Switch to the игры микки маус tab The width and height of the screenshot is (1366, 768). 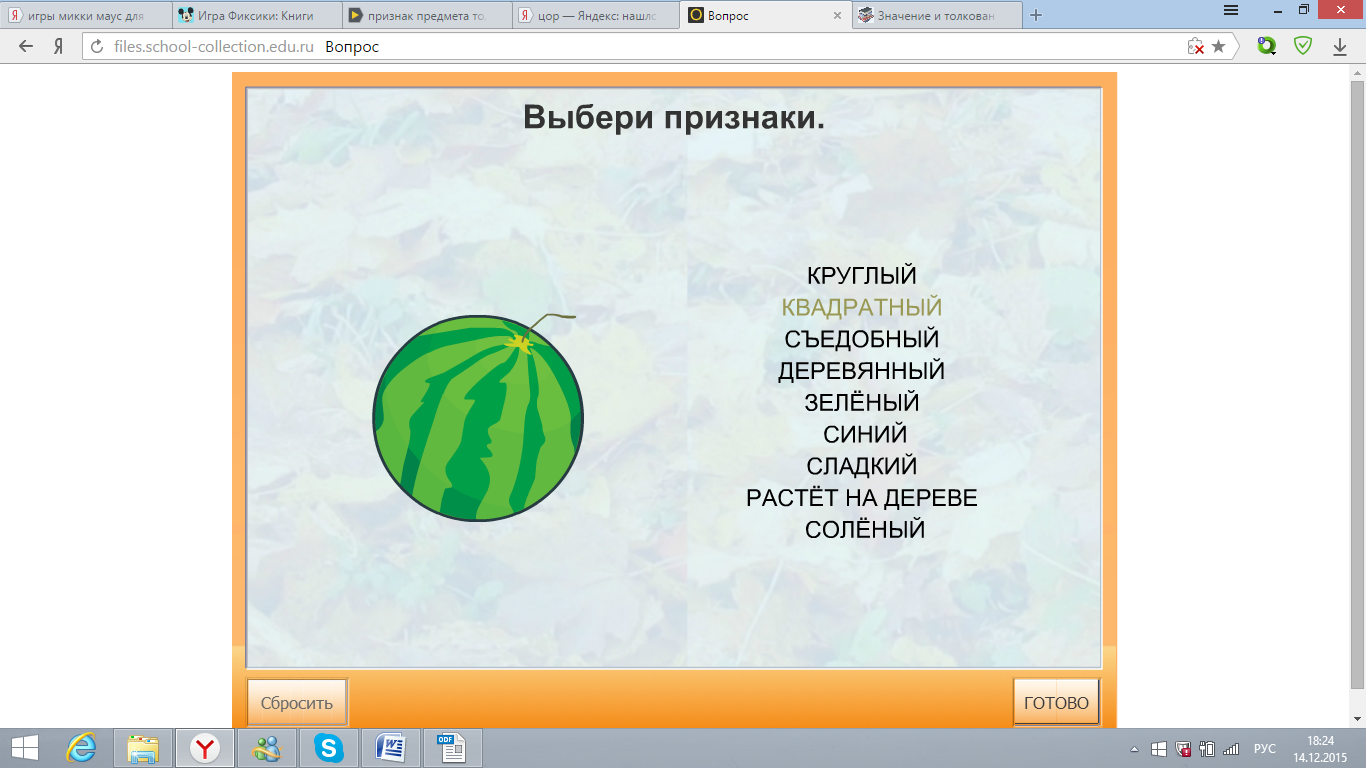[86, 15]
